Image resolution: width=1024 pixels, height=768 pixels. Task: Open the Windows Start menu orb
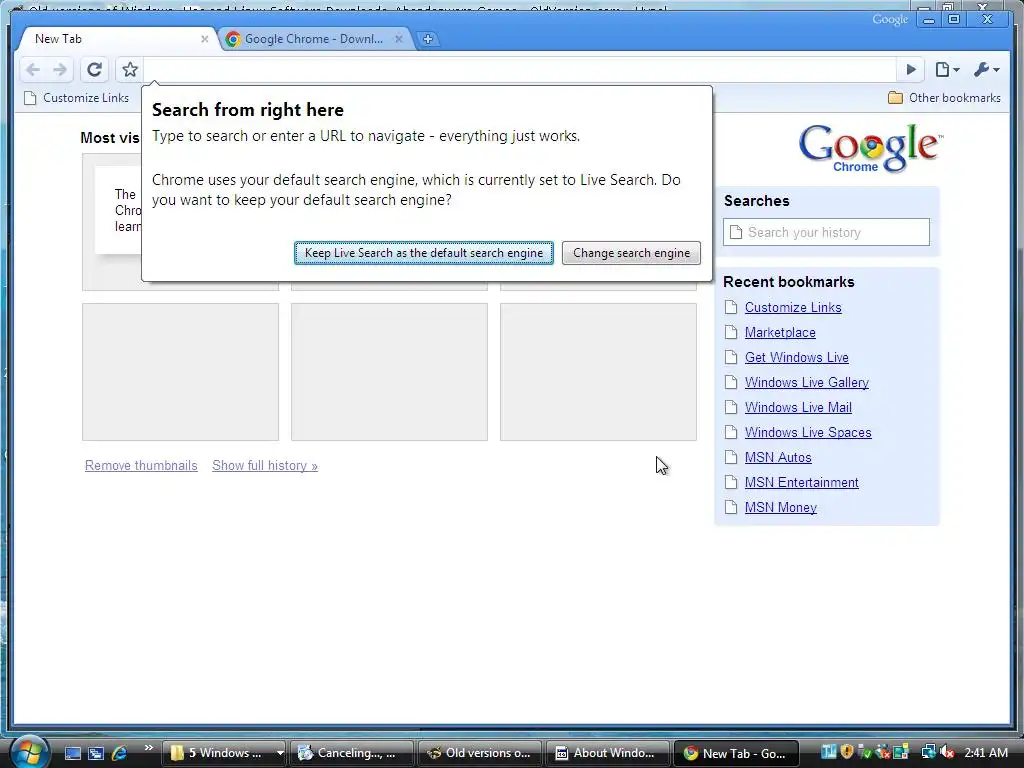click(28, 752)
